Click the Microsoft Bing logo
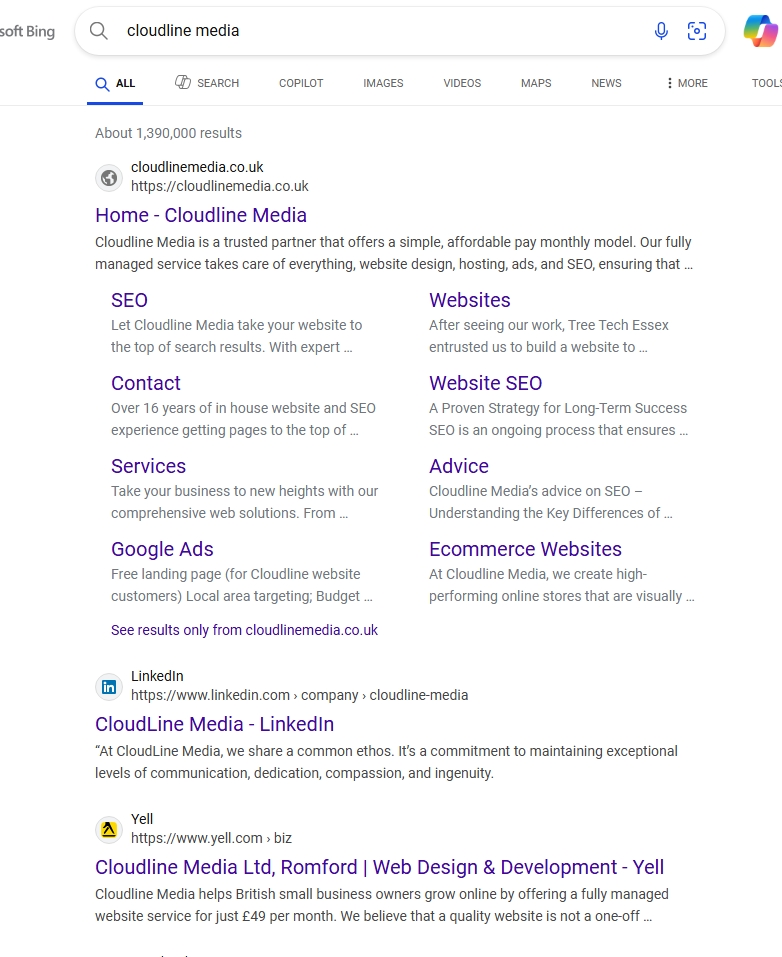The image size is (782, 957). click(27, 31)
